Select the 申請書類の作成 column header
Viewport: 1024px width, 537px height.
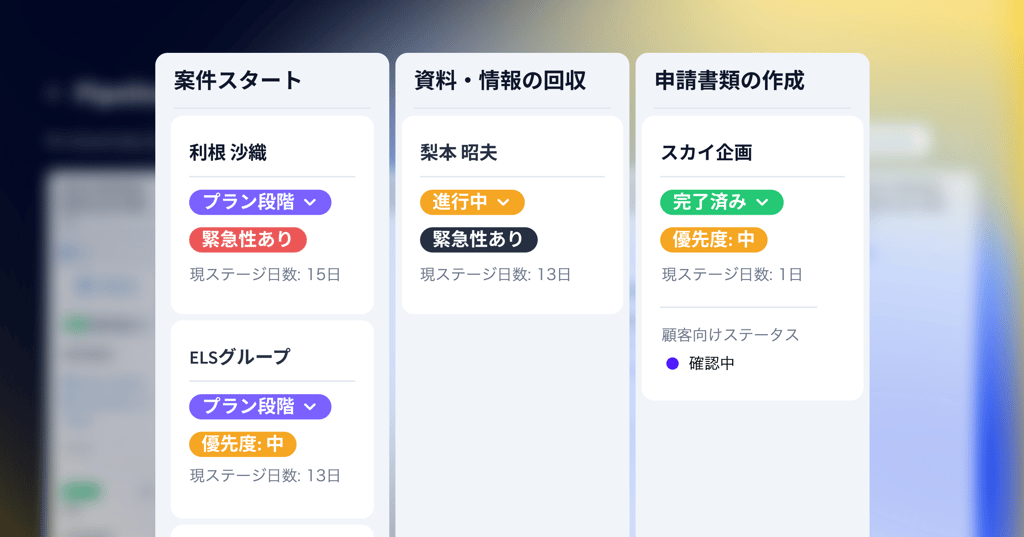730,81
